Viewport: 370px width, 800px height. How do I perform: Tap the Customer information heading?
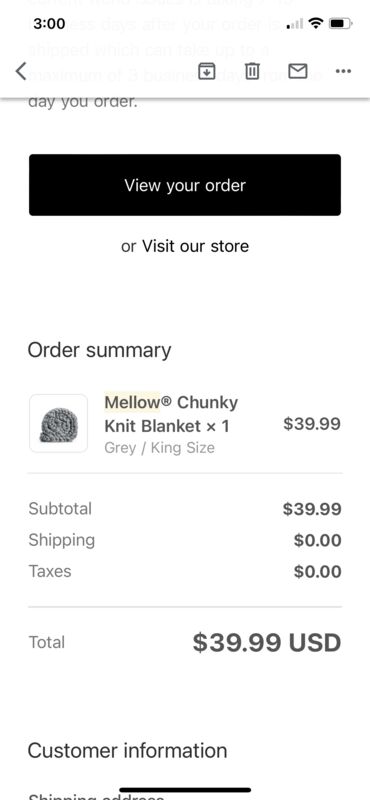[x=127, y=751]
